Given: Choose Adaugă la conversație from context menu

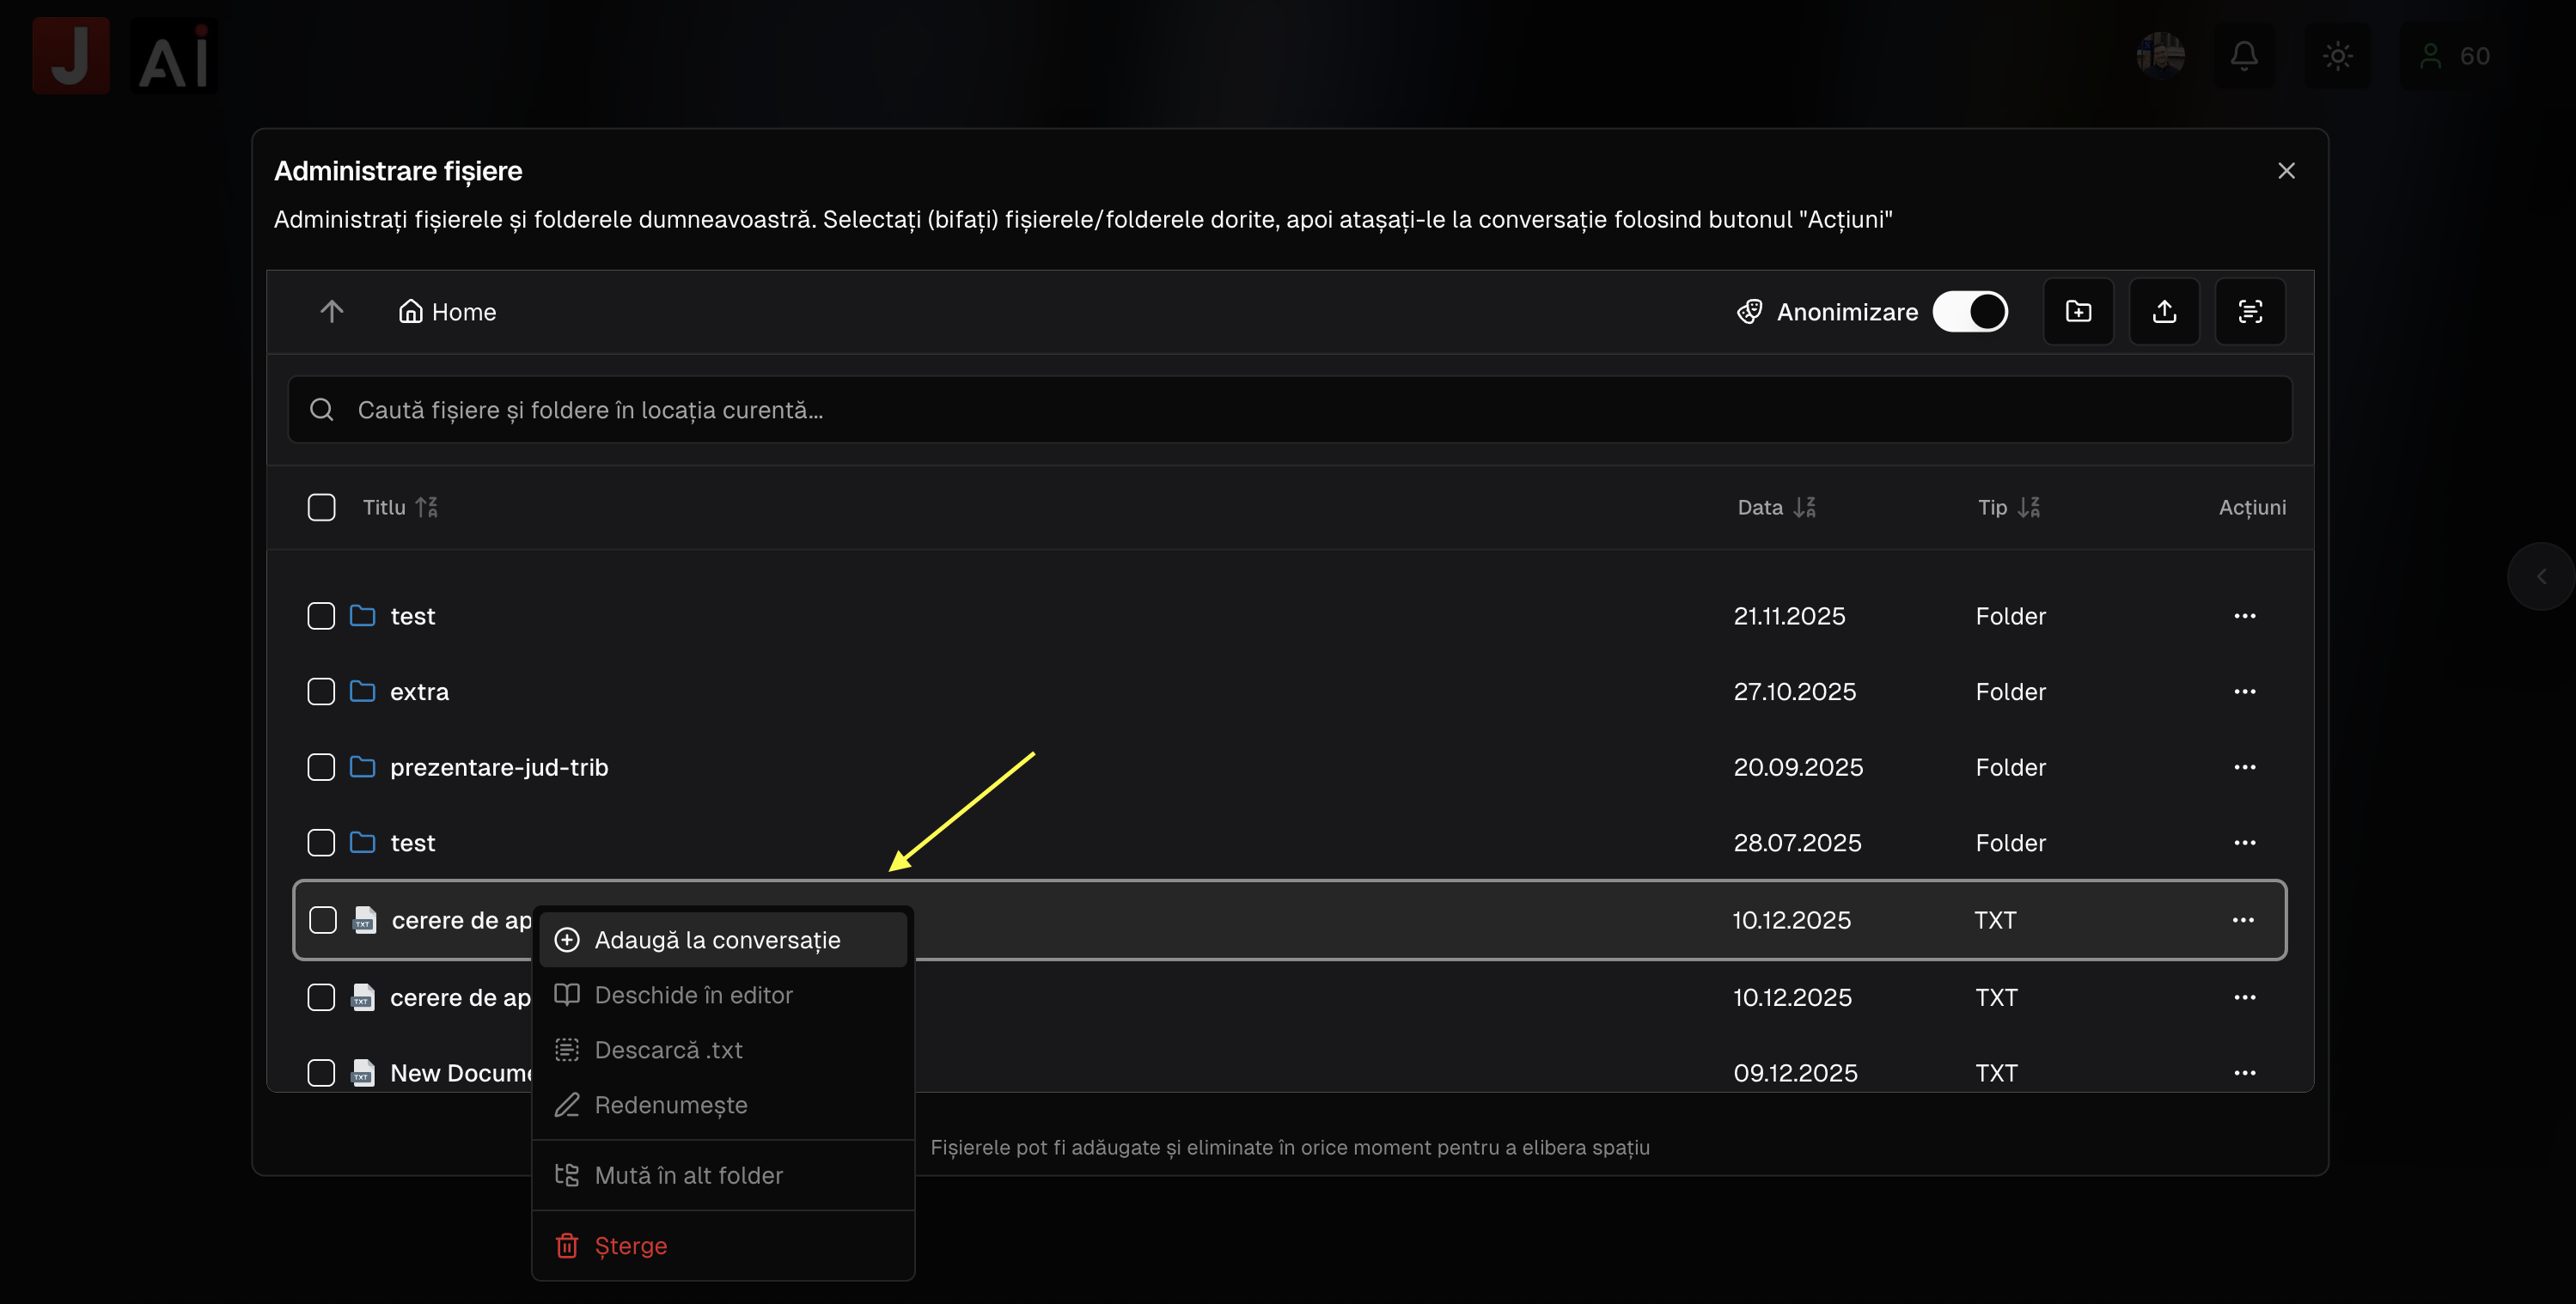Looking at the screenshot, I should click(x=717, y=940).
